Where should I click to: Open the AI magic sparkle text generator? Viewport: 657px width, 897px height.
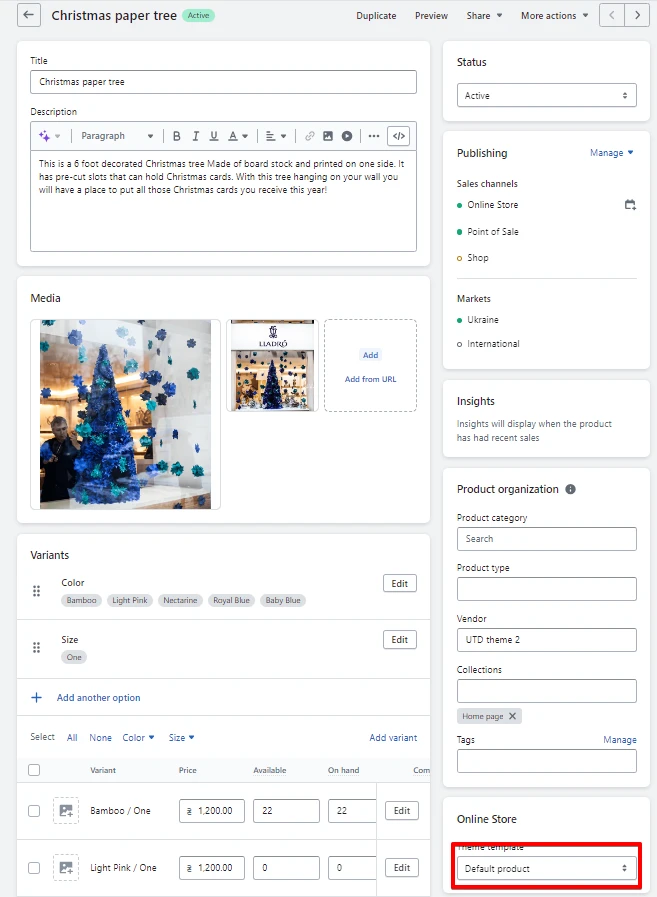(49, 136)
